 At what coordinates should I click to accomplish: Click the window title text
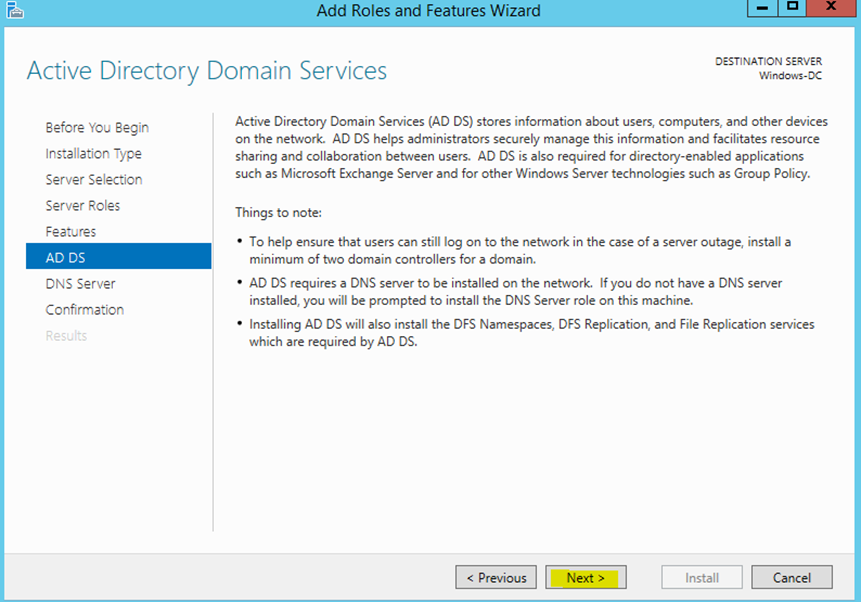(x=428, y=10)
